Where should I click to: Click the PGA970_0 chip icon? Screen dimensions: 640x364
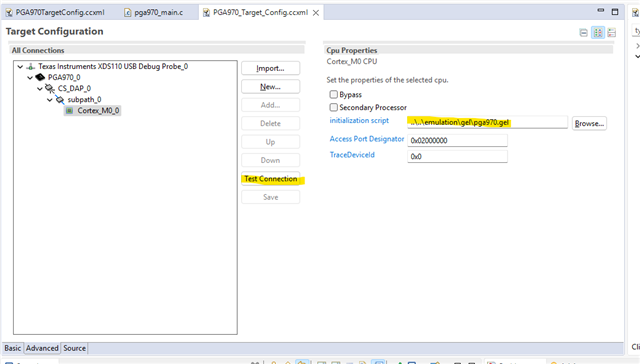(x=40, y=77)
